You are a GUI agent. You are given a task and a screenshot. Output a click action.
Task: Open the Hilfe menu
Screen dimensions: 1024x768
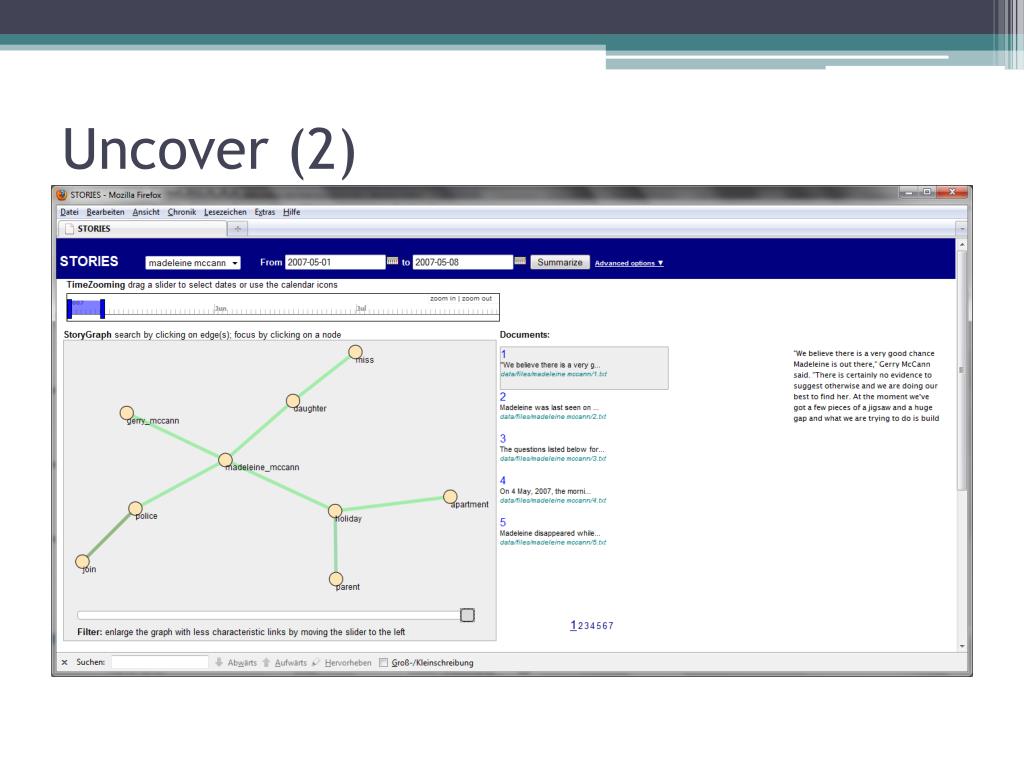[x=291, y=212]
